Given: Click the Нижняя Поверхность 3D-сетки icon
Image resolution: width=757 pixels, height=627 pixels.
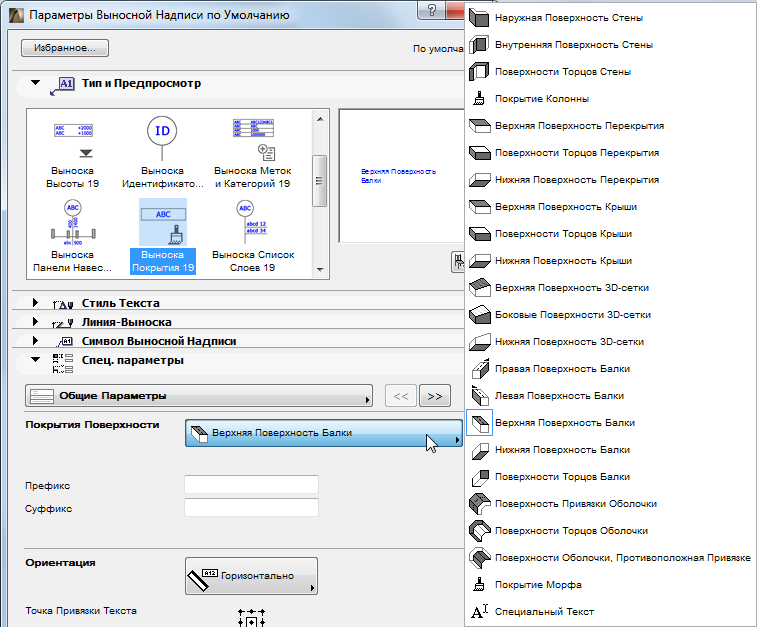Looking at the screenshot, I should tap(479, 342).
